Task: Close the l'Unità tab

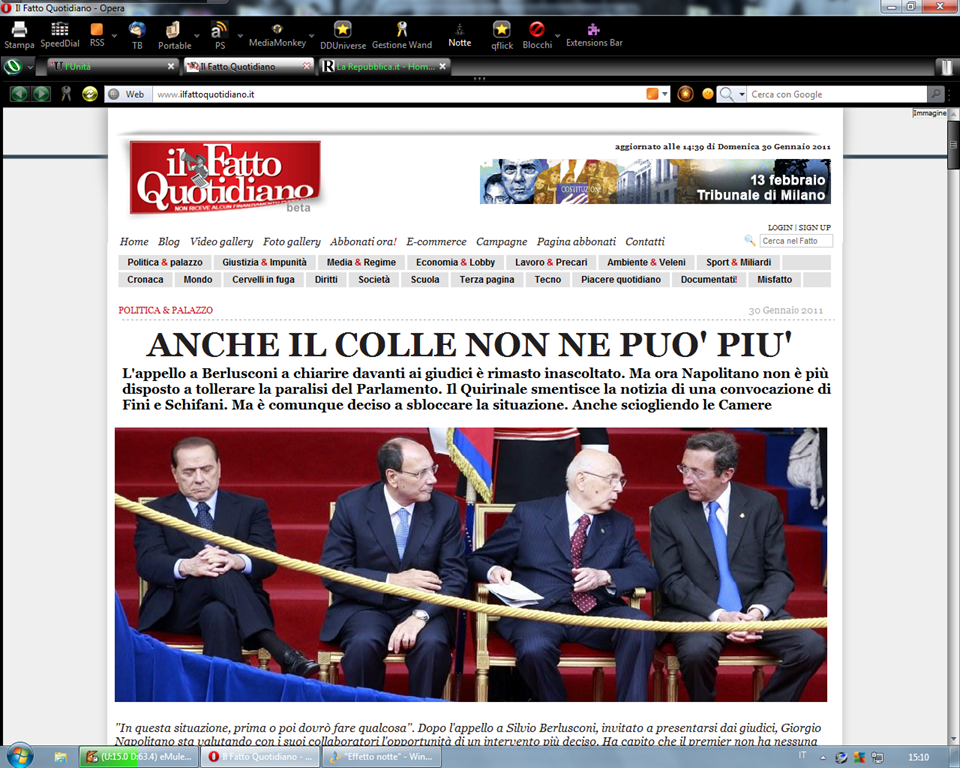Action: [171, 66]
